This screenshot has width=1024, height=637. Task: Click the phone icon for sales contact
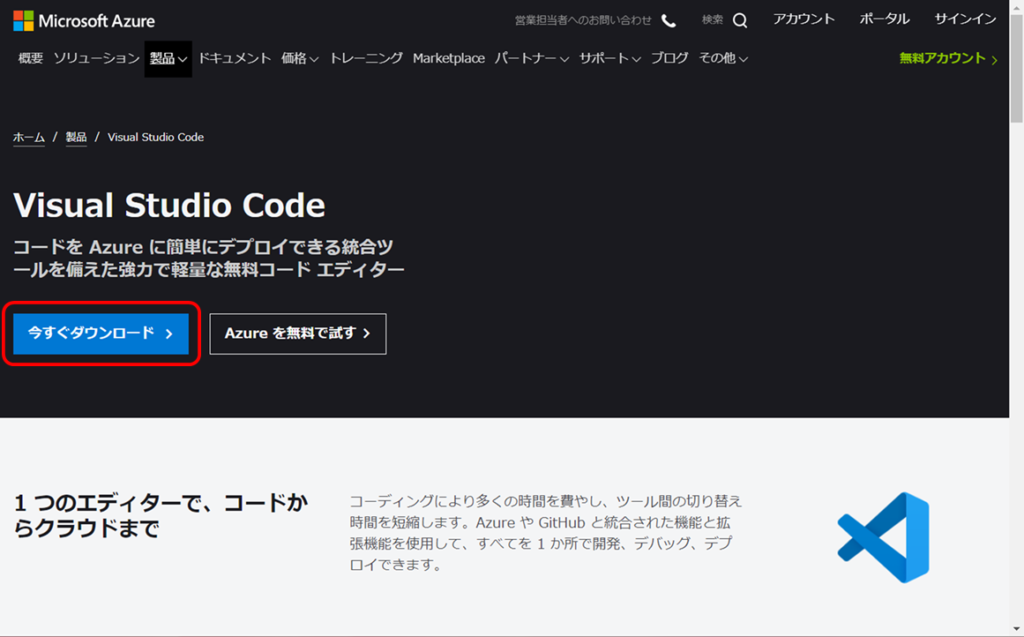[669, 21]
